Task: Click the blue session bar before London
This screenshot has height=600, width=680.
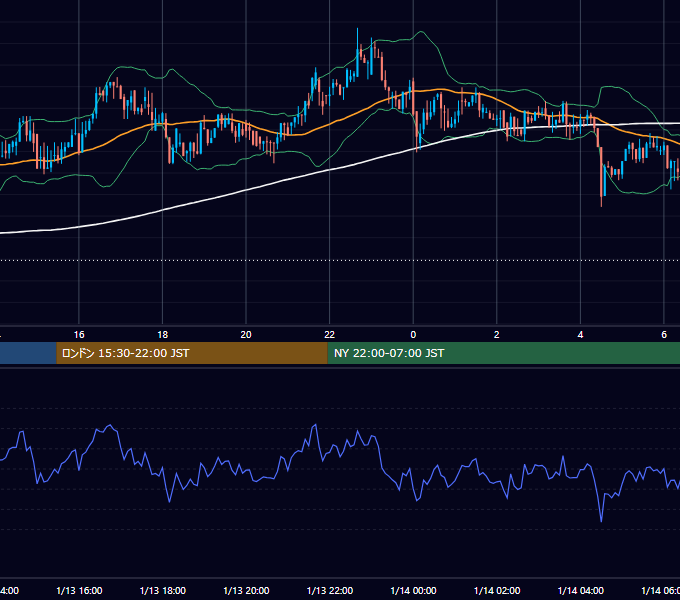Action: 28,353
